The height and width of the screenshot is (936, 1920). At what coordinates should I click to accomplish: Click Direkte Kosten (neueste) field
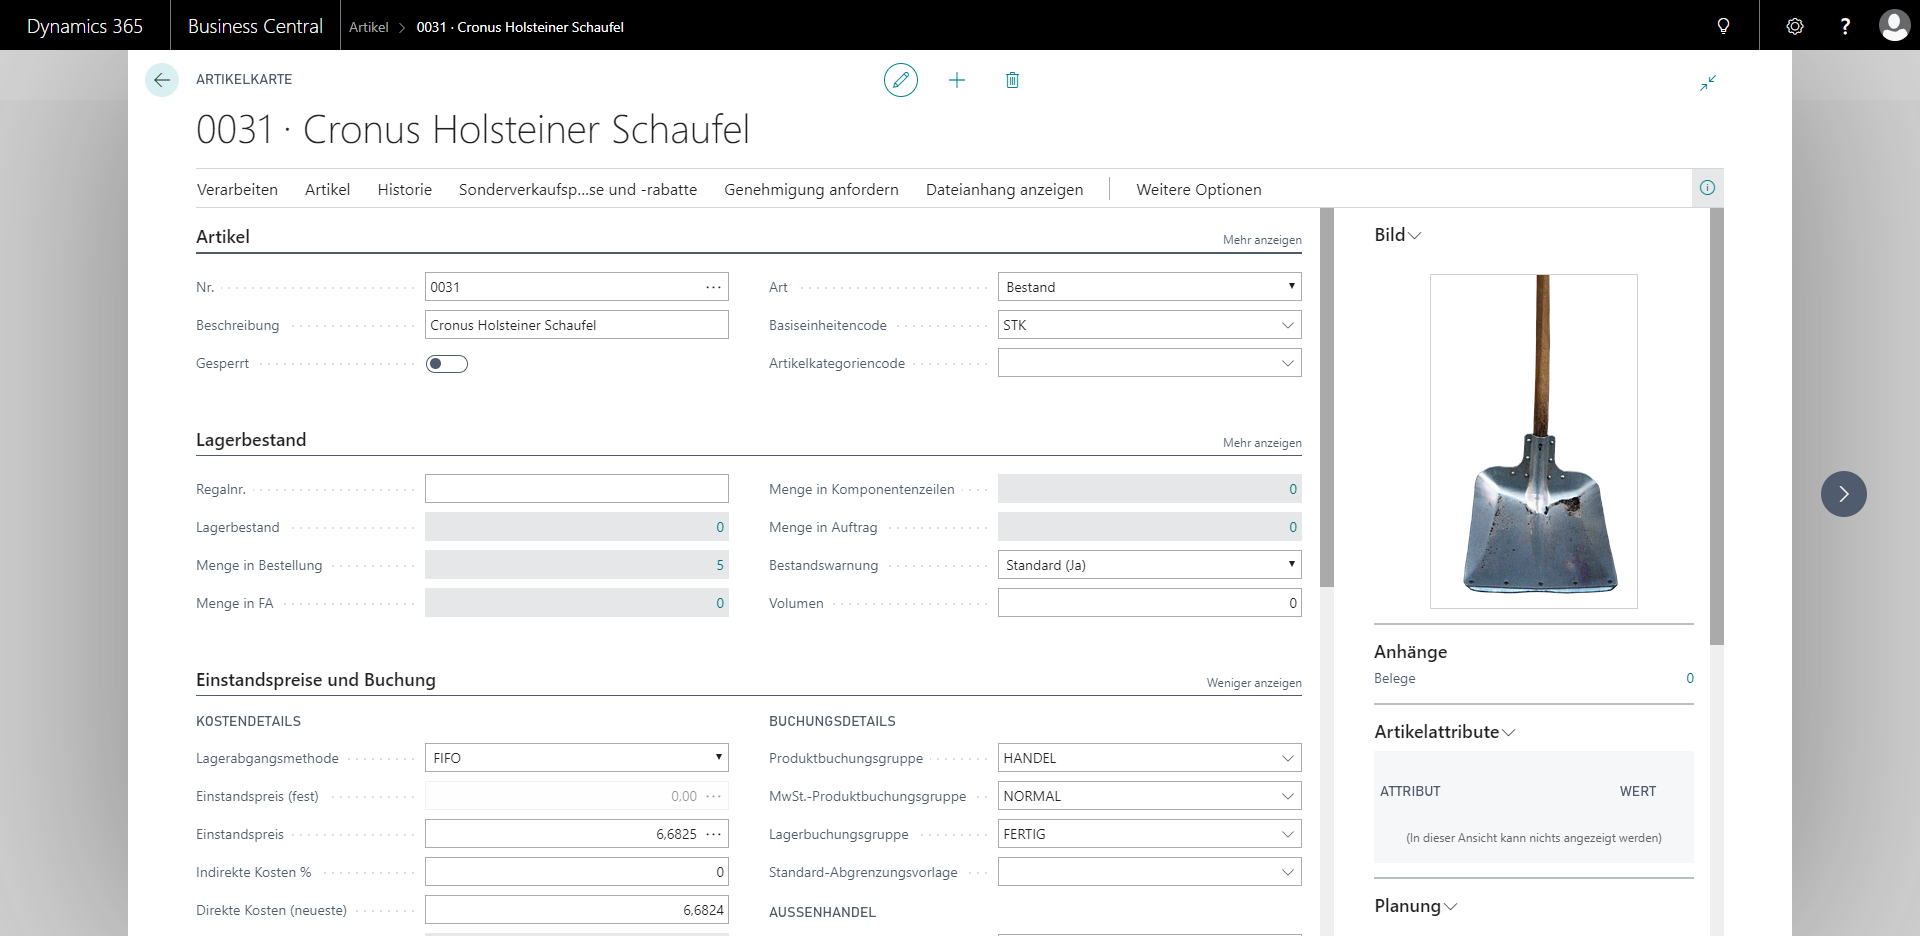(x=576, y=910)
